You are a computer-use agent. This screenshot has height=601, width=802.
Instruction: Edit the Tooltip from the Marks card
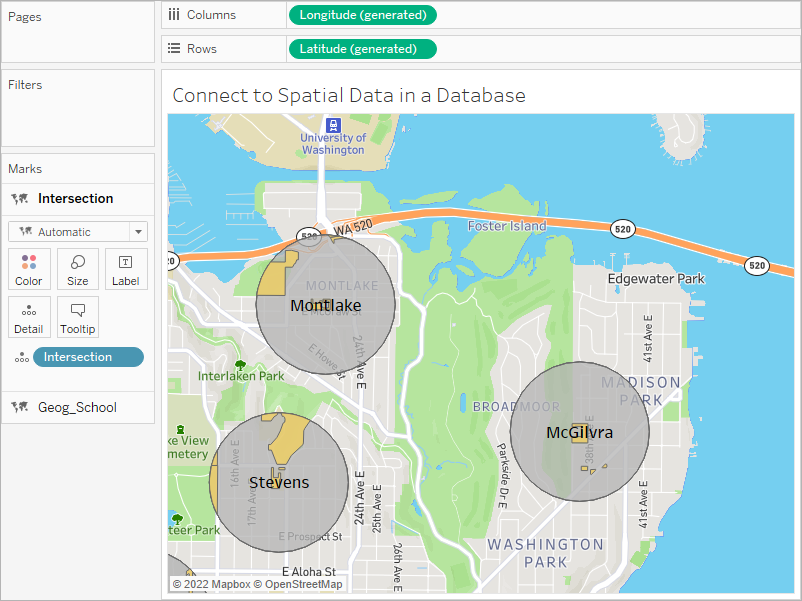coord(77,317)
